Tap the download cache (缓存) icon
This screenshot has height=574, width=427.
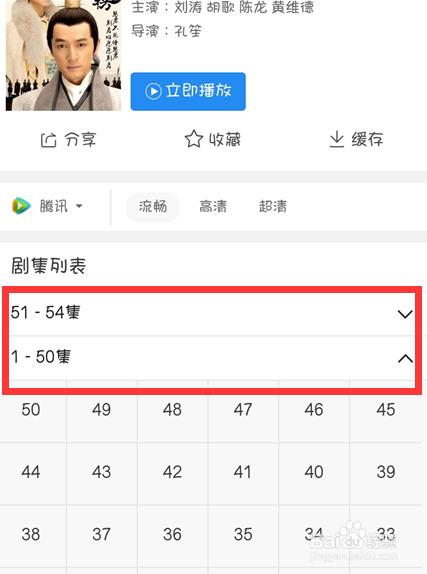(337, 139)
